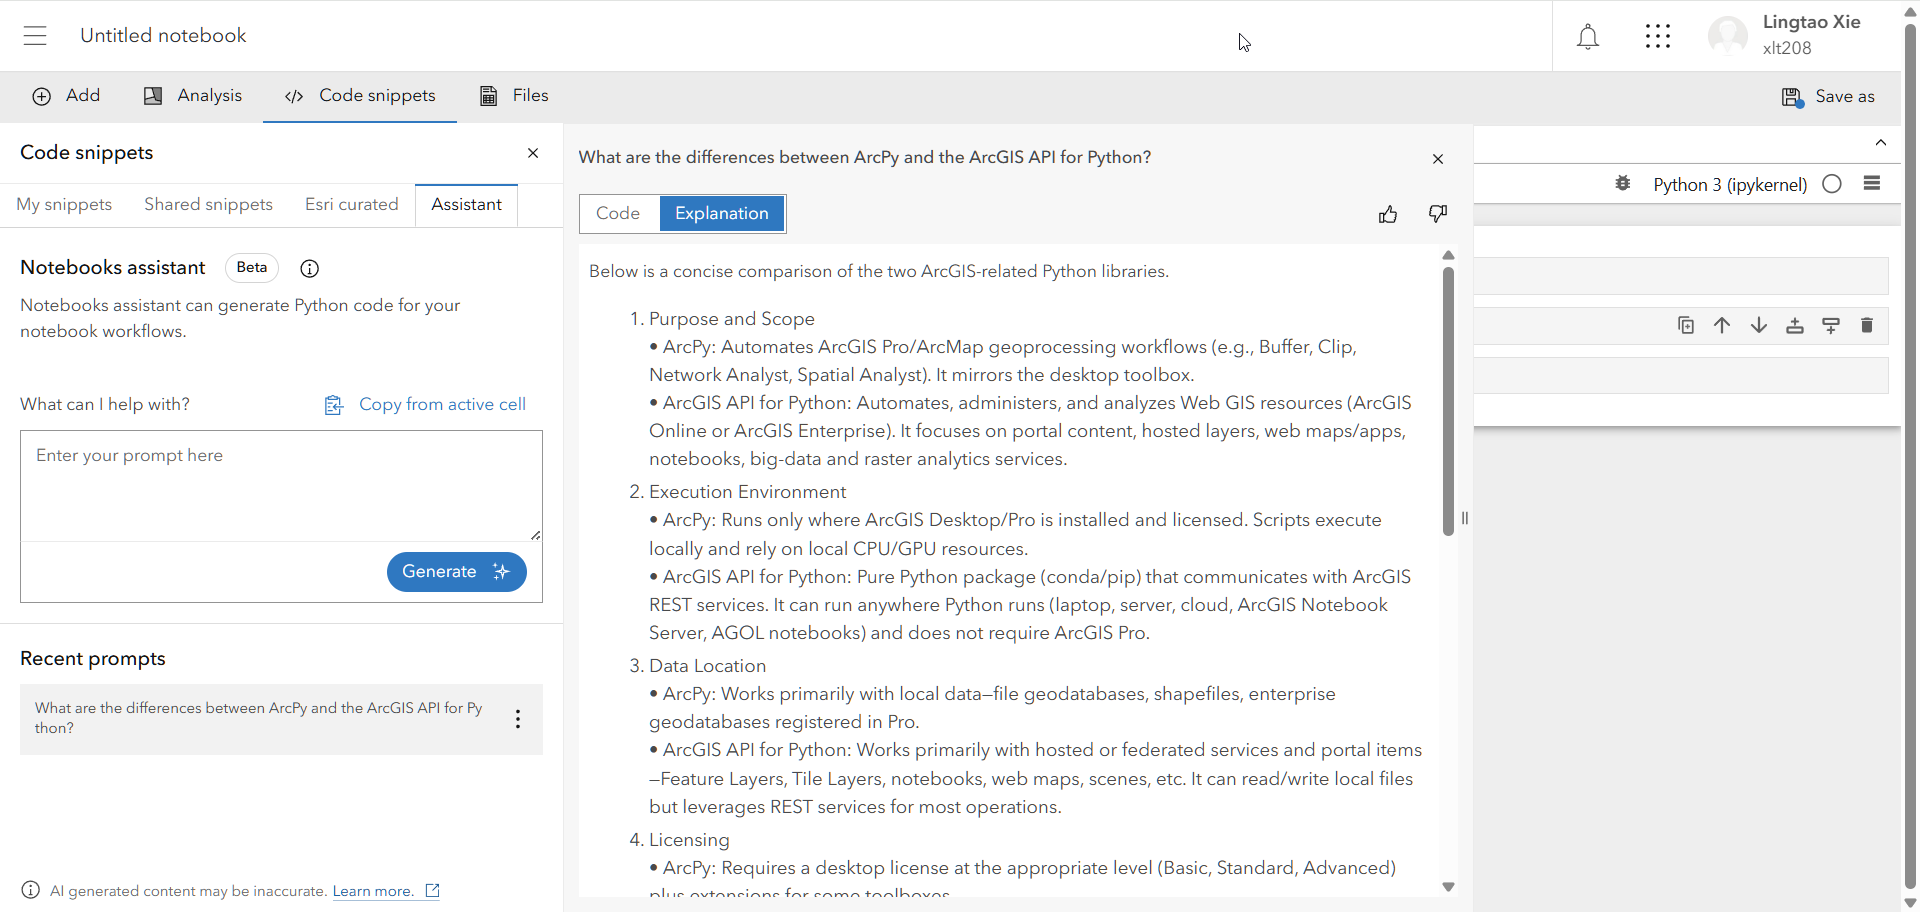This screenshot has height=912, width=1920.
Task: Click the thumbs up feedback icon
Action: point(1388,214)
